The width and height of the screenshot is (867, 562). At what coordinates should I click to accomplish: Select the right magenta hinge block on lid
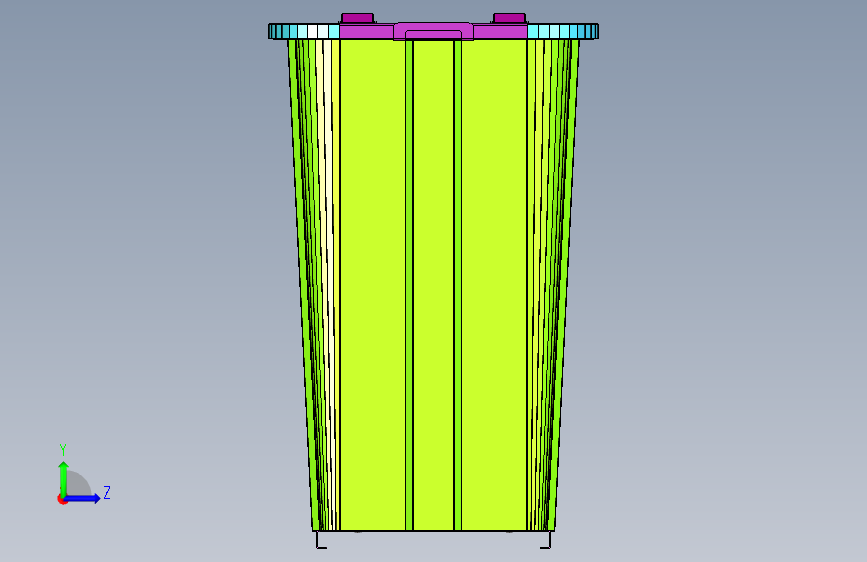point(509,18)
